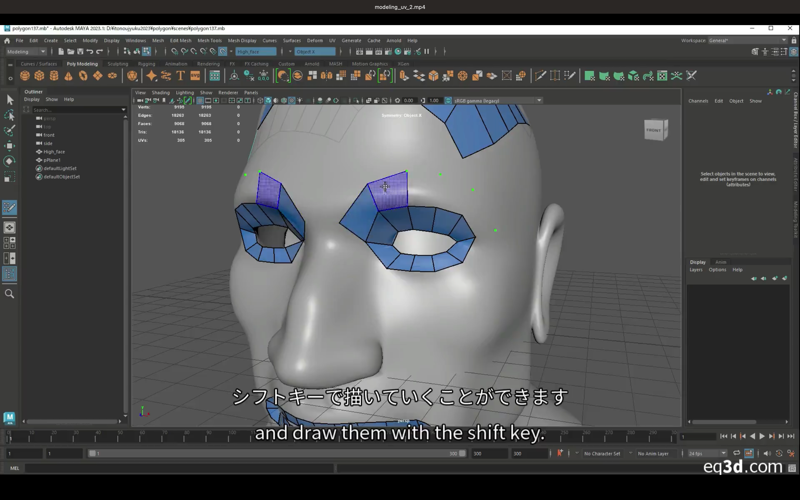Select the arrow Select tool in toolbox
800x500 pixels.
(x=10, y=100)
